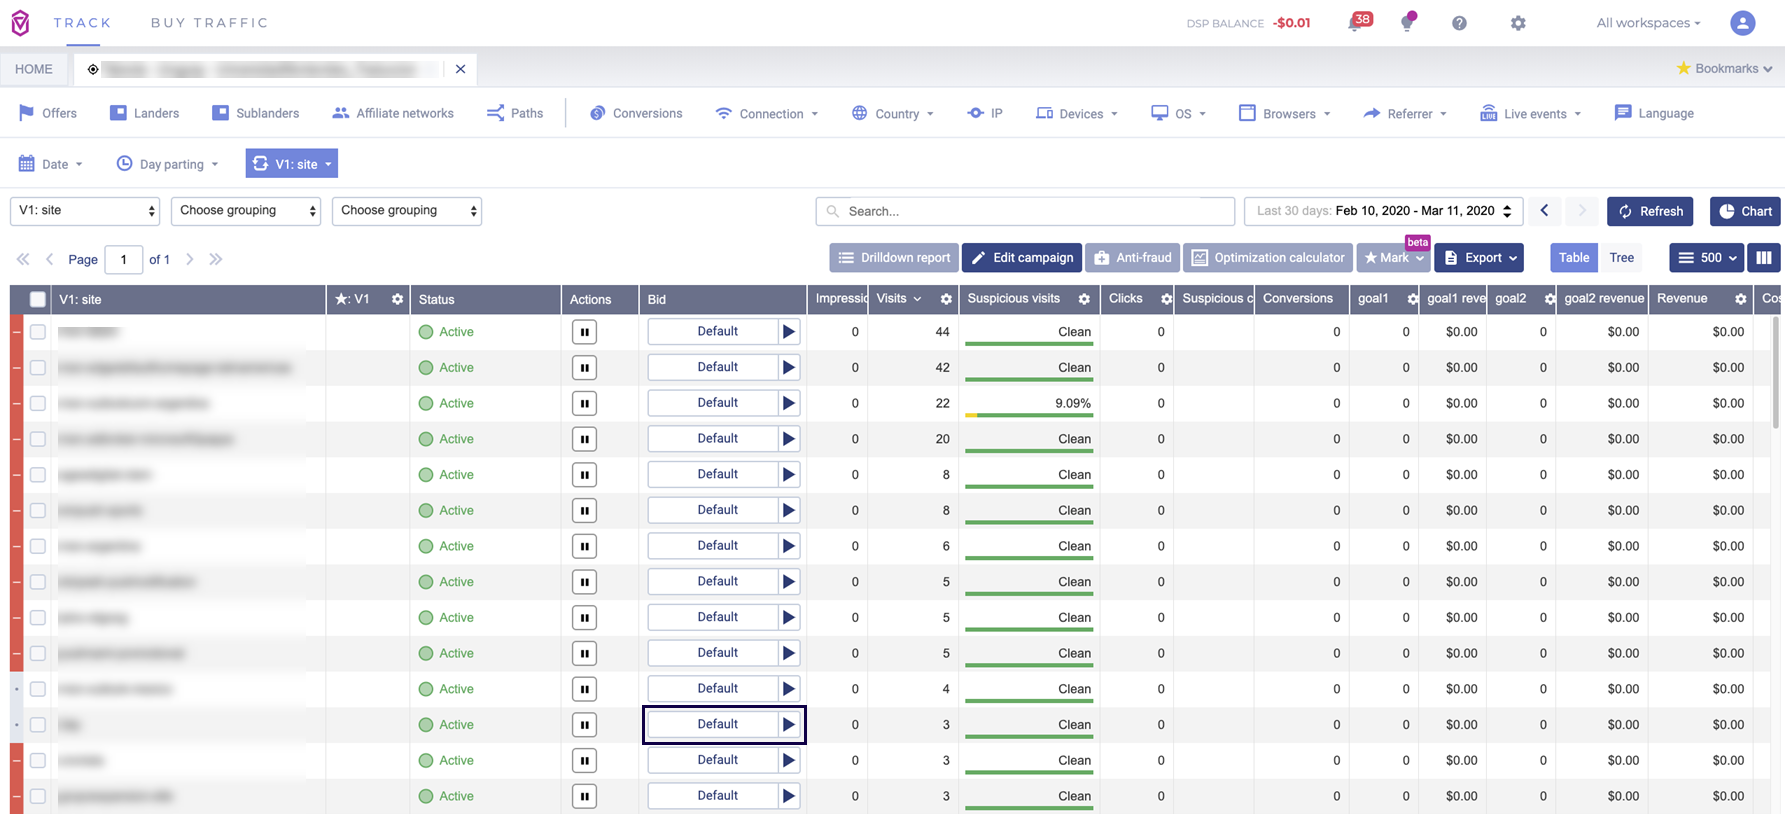Viewport: 1785px width, 814px height.
Task: Go to previous date range arrow
Action: click(1544, 211)
